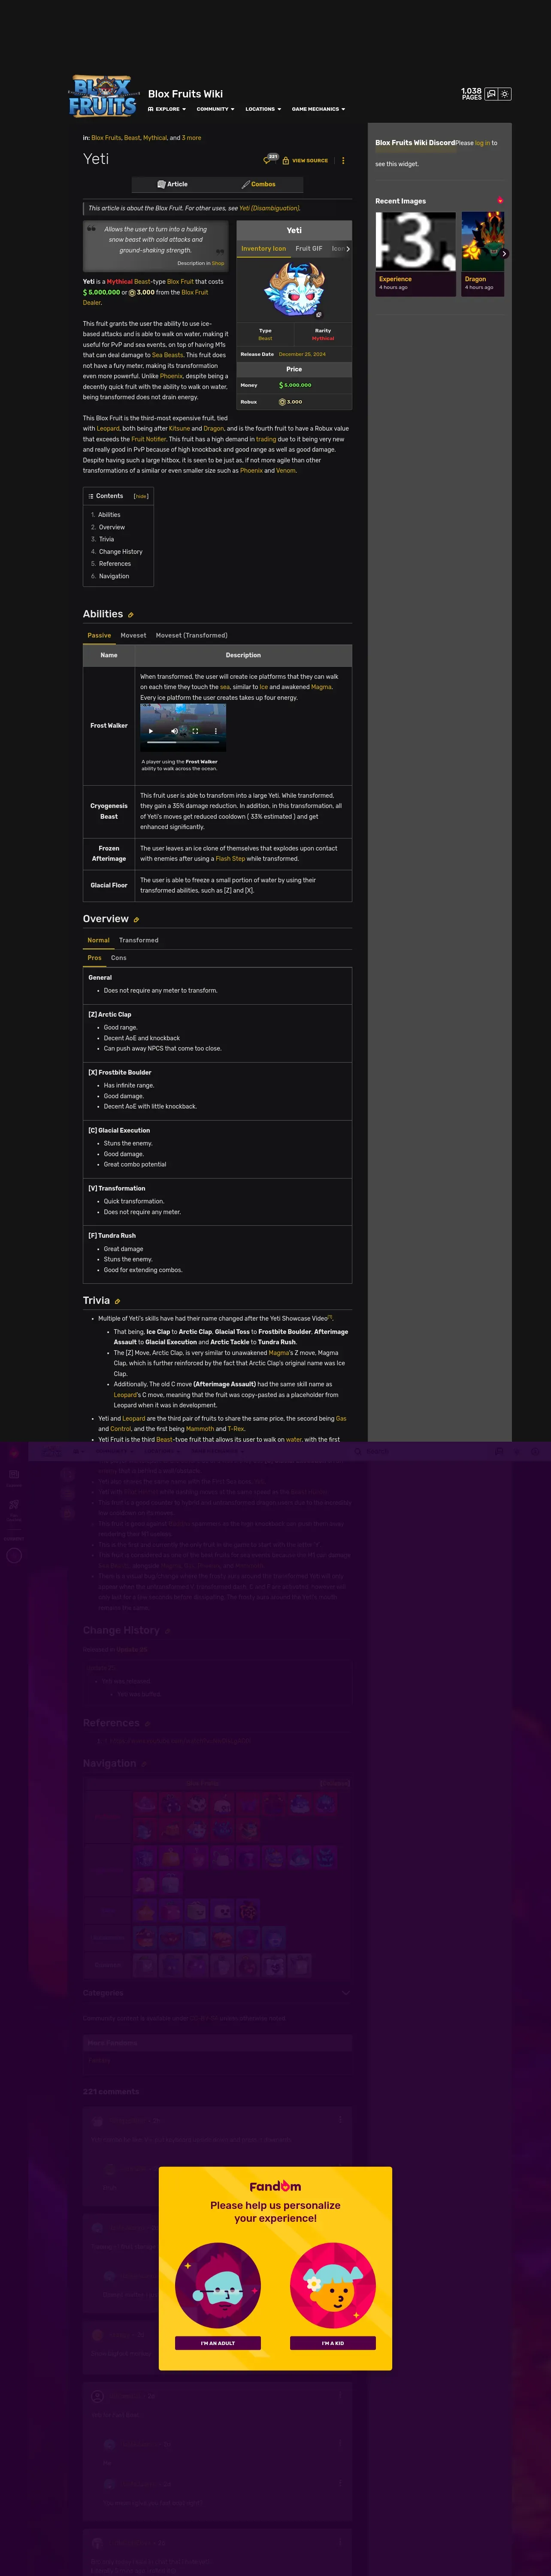Show more infobox tabs with the right arrow
The width and height of the screenshot is (551, 2576).
tap(348, 248)
